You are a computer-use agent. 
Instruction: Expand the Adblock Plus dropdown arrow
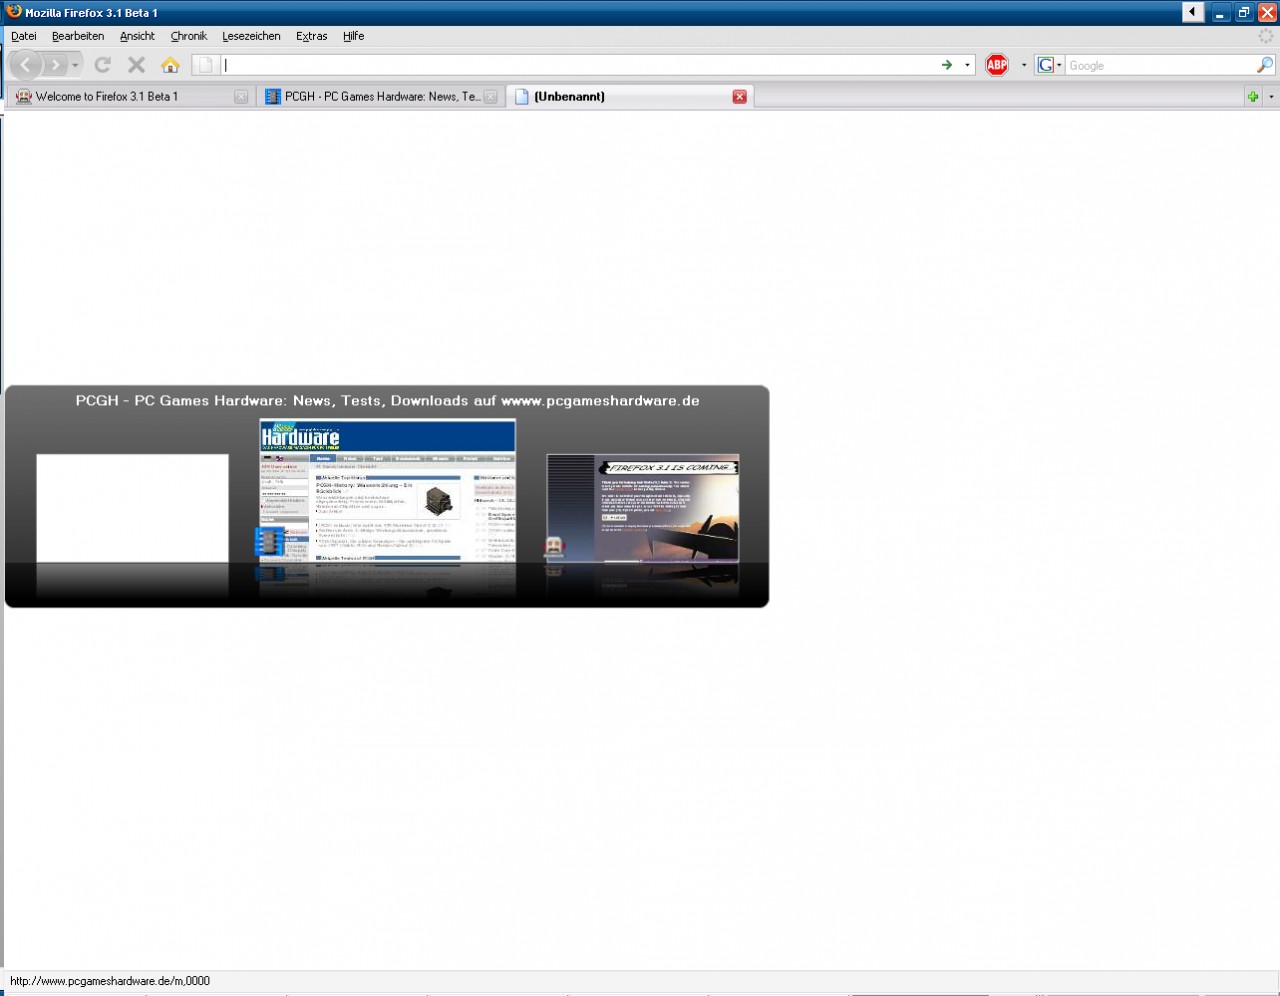click(1024, 65)
